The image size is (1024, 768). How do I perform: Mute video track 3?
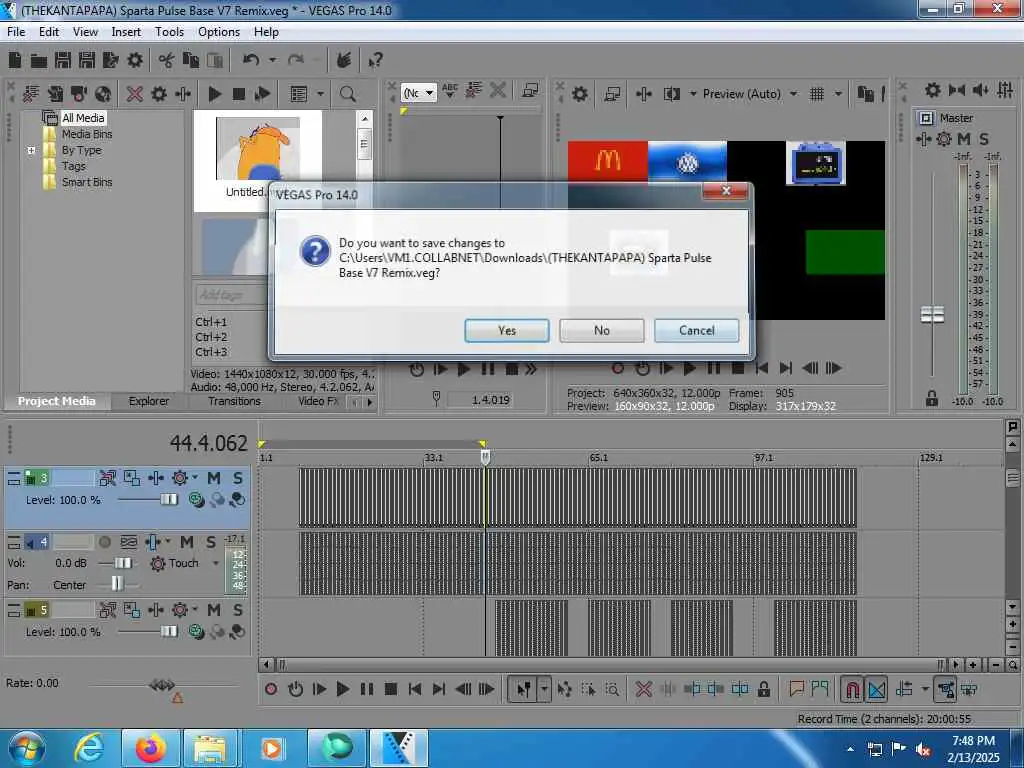coord(214,479)
